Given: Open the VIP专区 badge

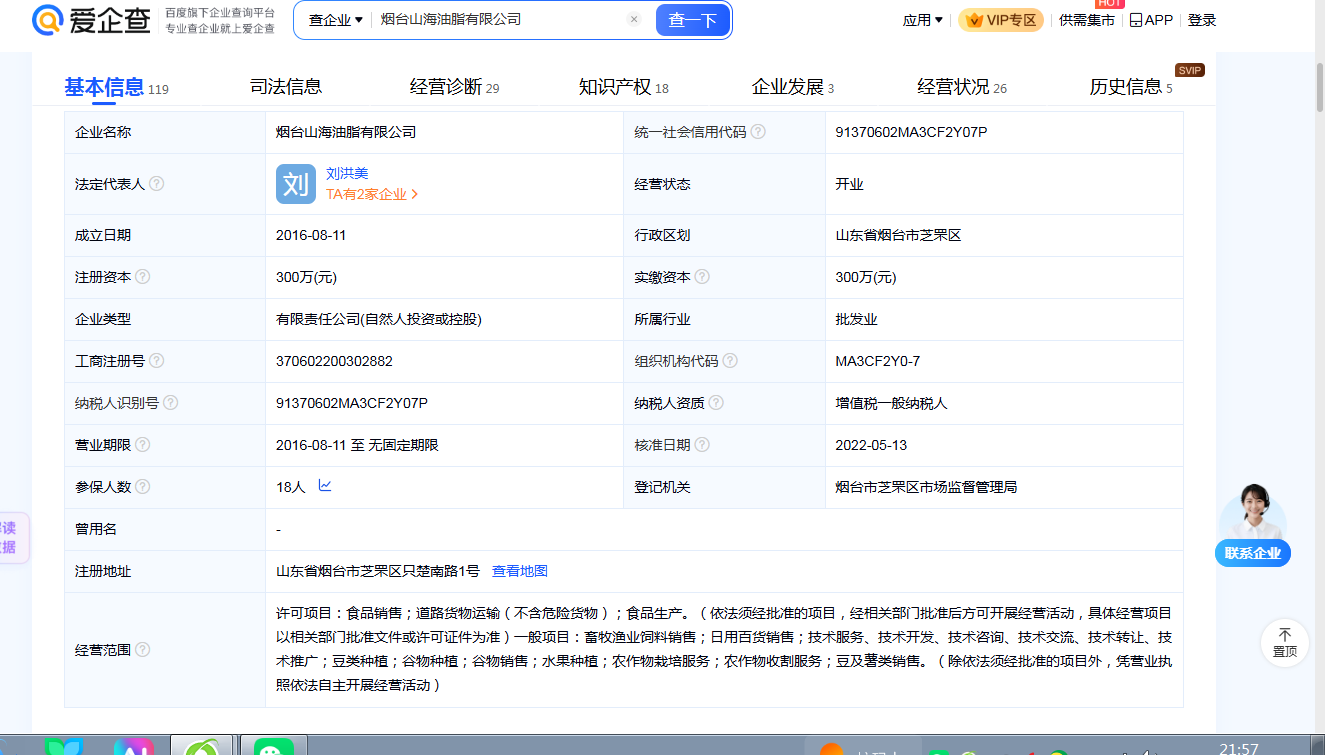Looking at the screenshot, I should tap(1000, 20).
